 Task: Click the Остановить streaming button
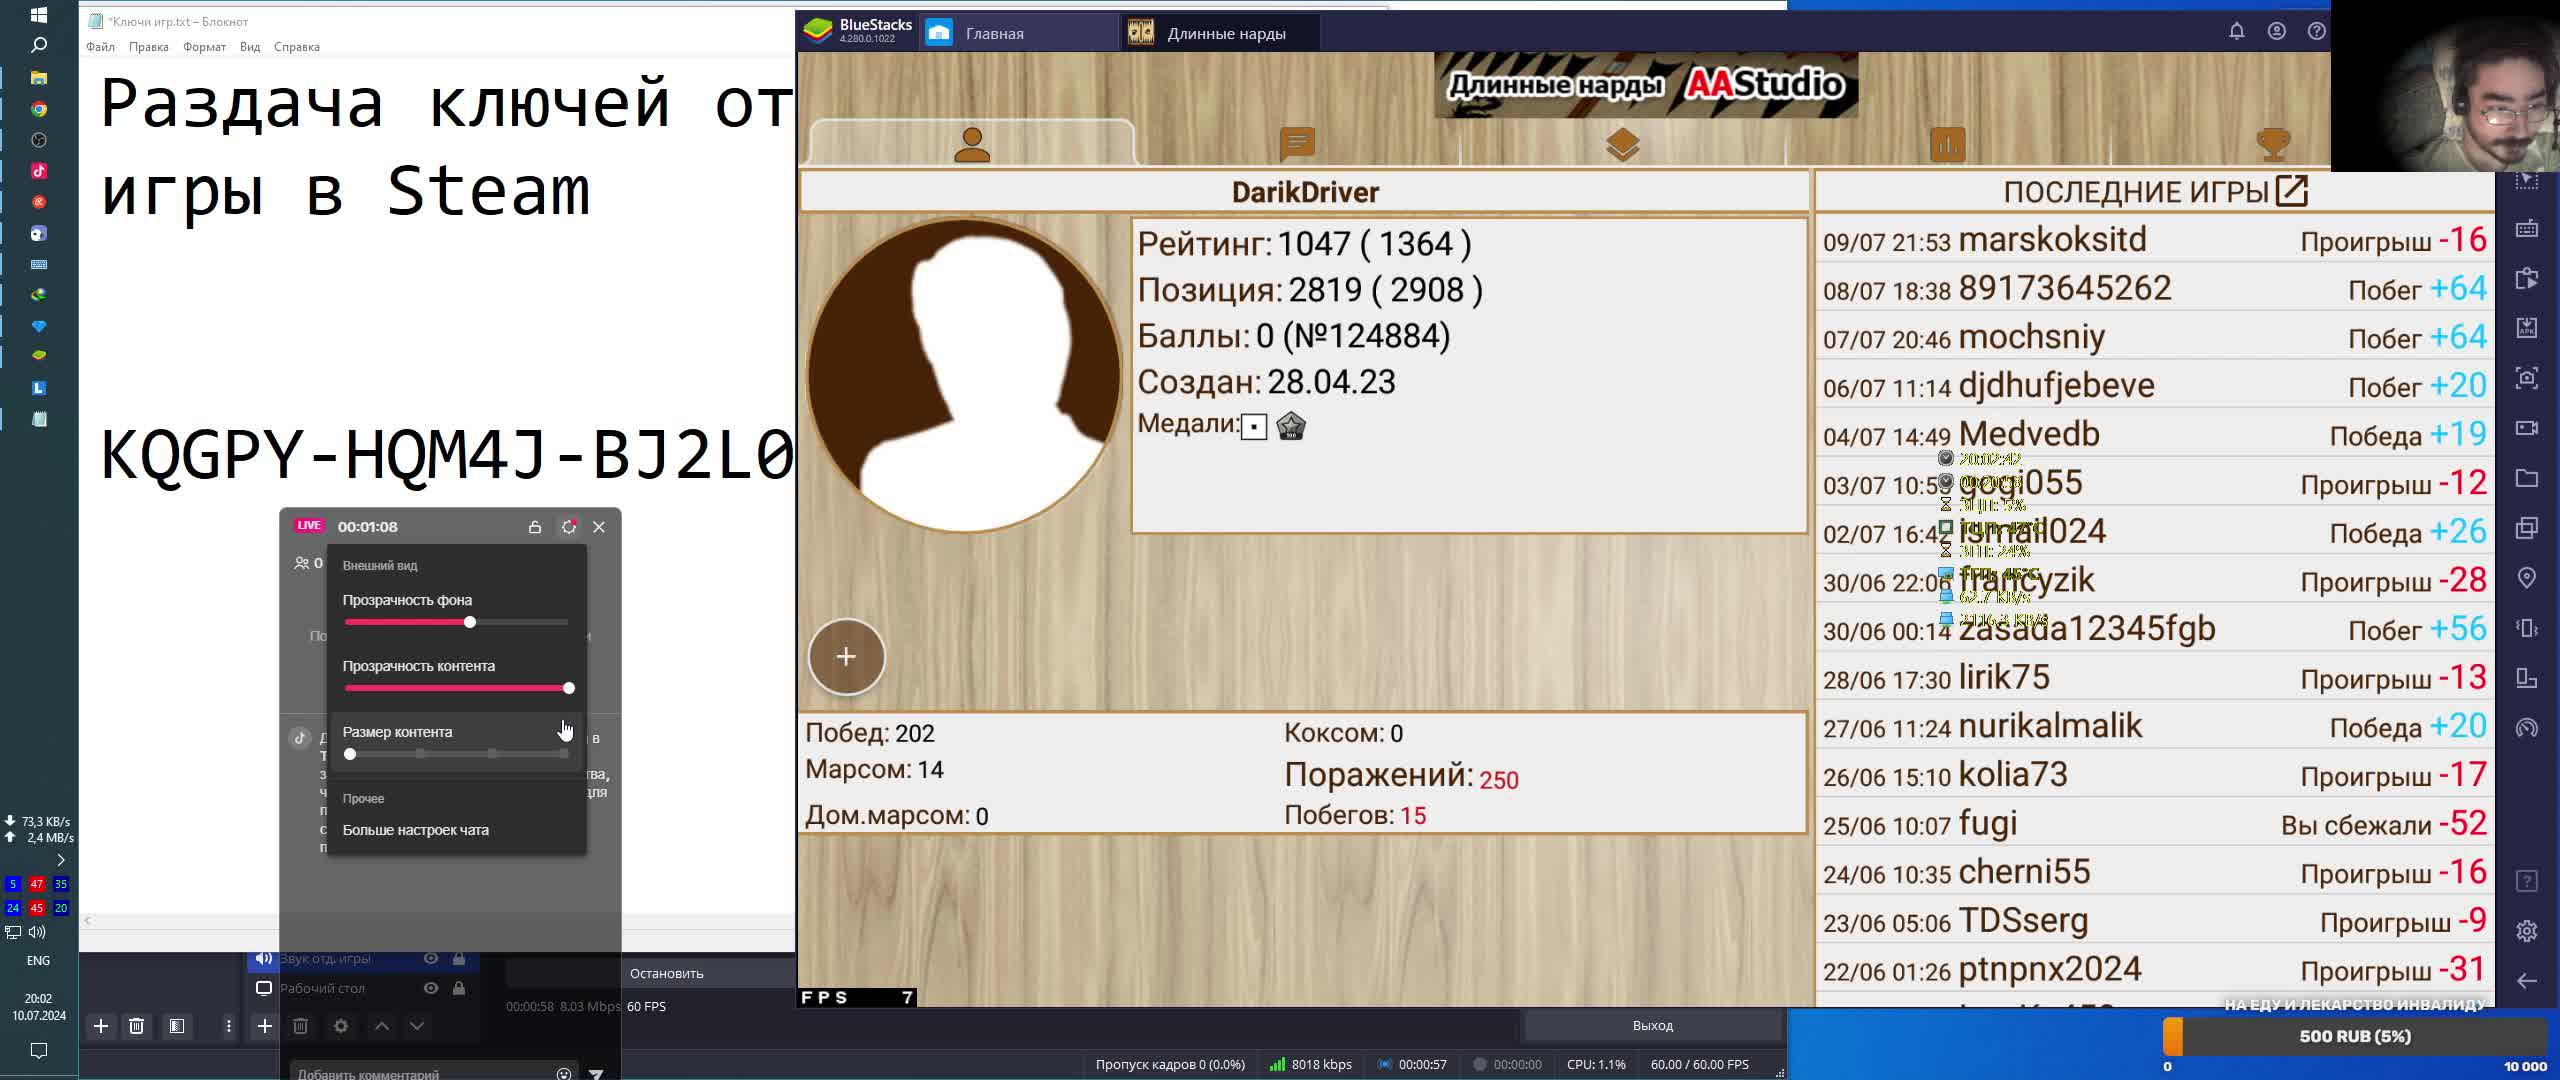[x=666, y=973]
